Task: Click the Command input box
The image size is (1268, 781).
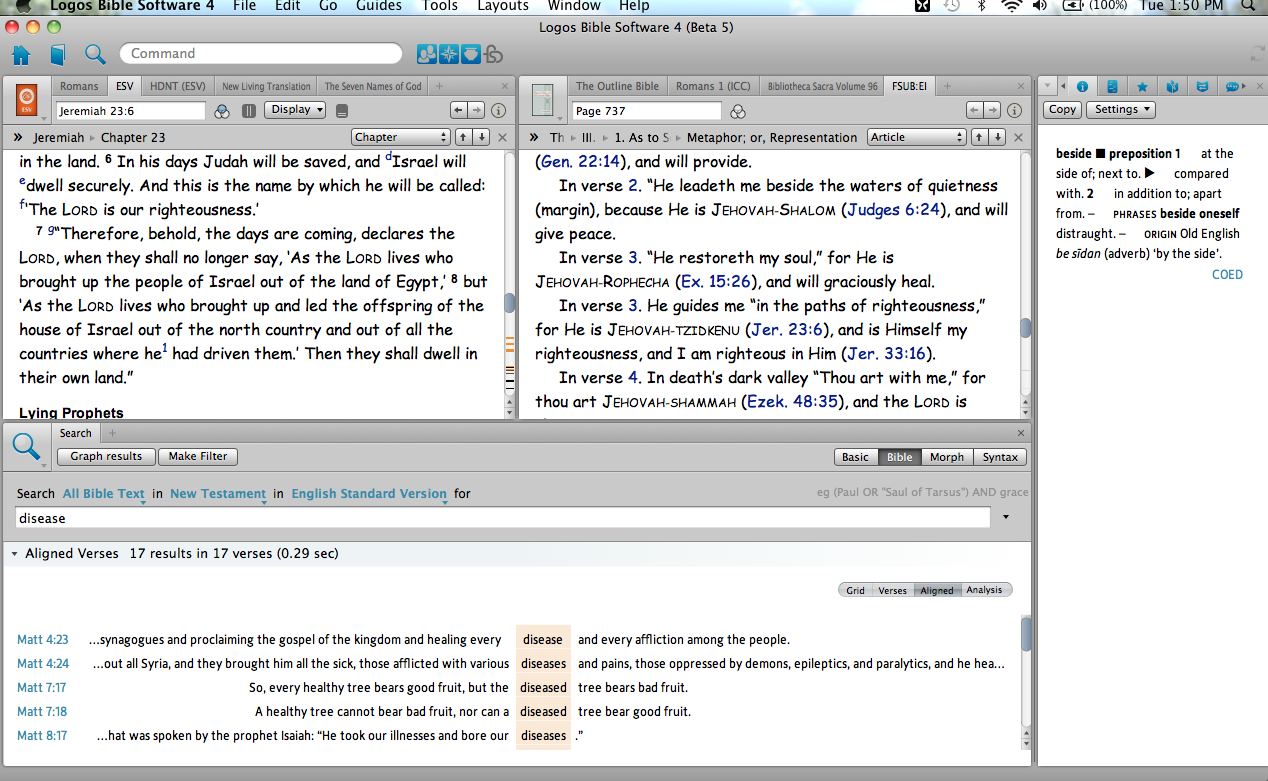Action: point(260,54)
